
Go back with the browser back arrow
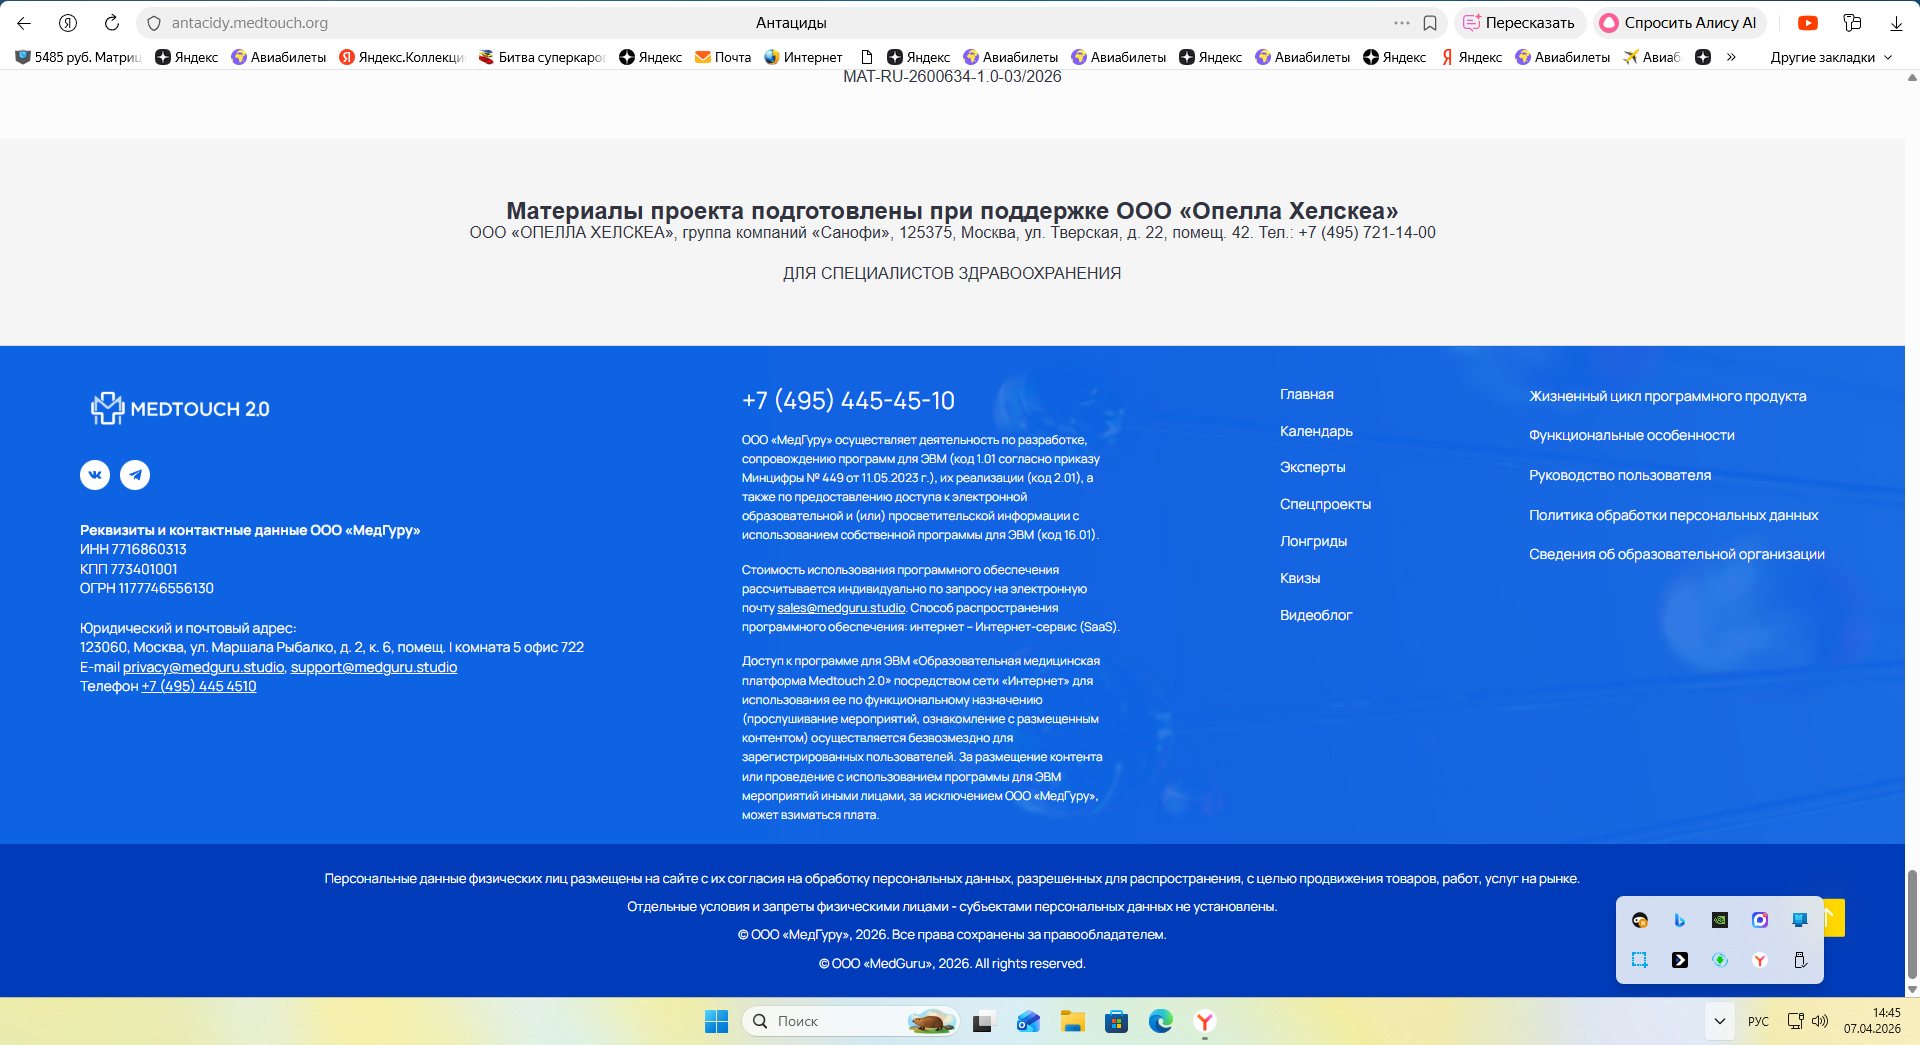(x=24, y=23)
